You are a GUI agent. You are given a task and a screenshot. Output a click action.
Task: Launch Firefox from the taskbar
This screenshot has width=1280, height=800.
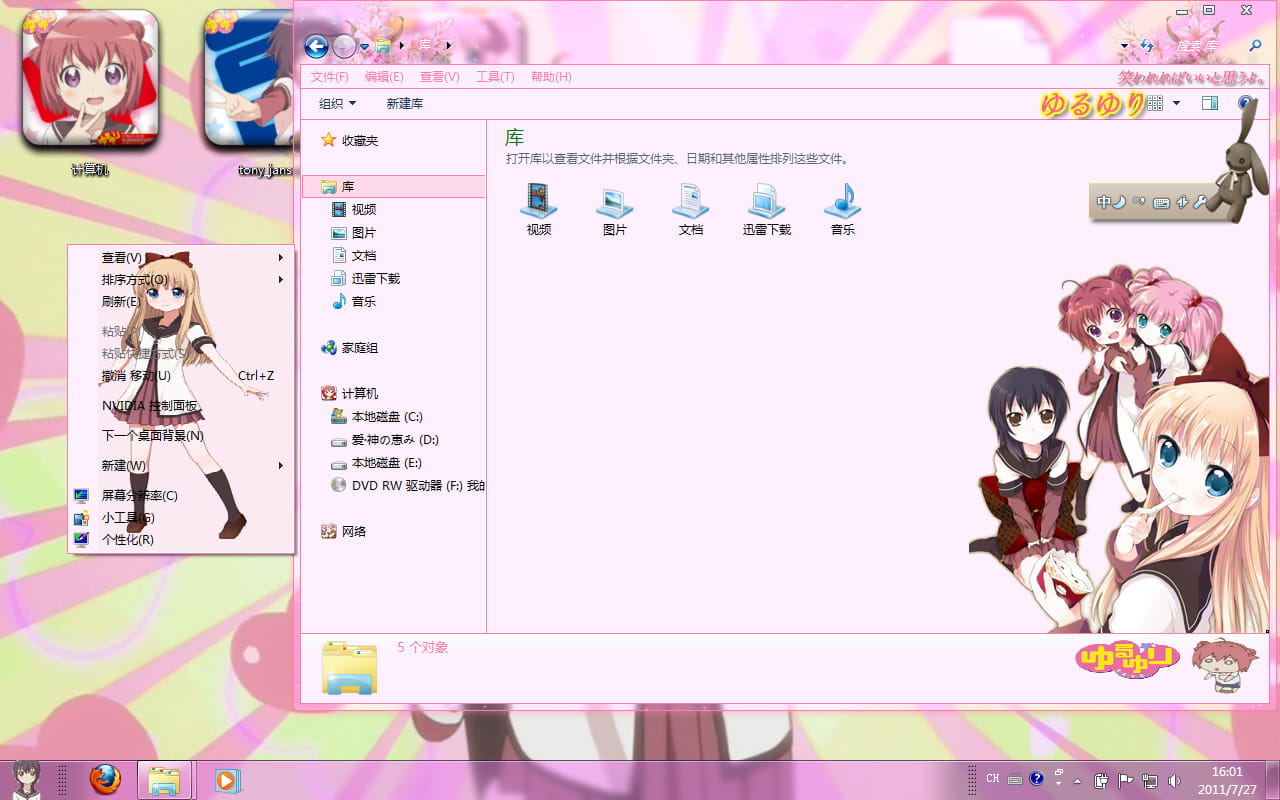[x=105, y=779]
